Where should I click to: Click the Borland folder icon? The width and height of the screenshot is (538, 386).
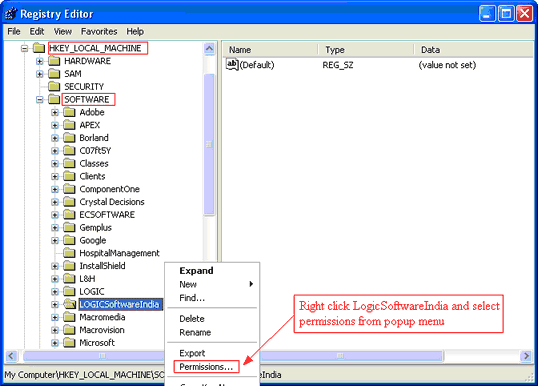(69, 138)
